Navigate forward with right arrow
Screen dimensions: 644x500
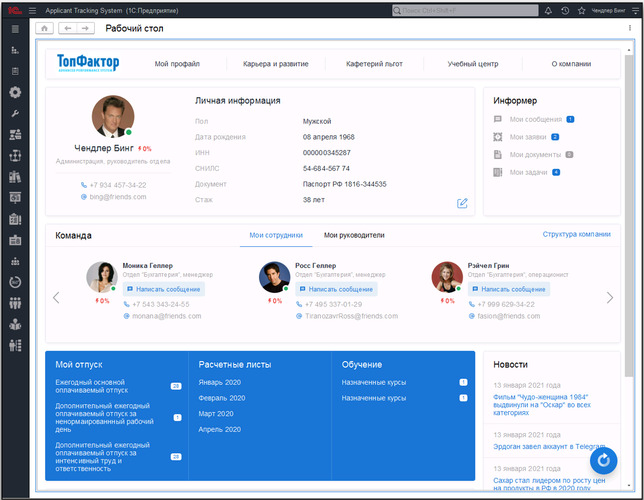pyautogui.click(x=85, y=28)
